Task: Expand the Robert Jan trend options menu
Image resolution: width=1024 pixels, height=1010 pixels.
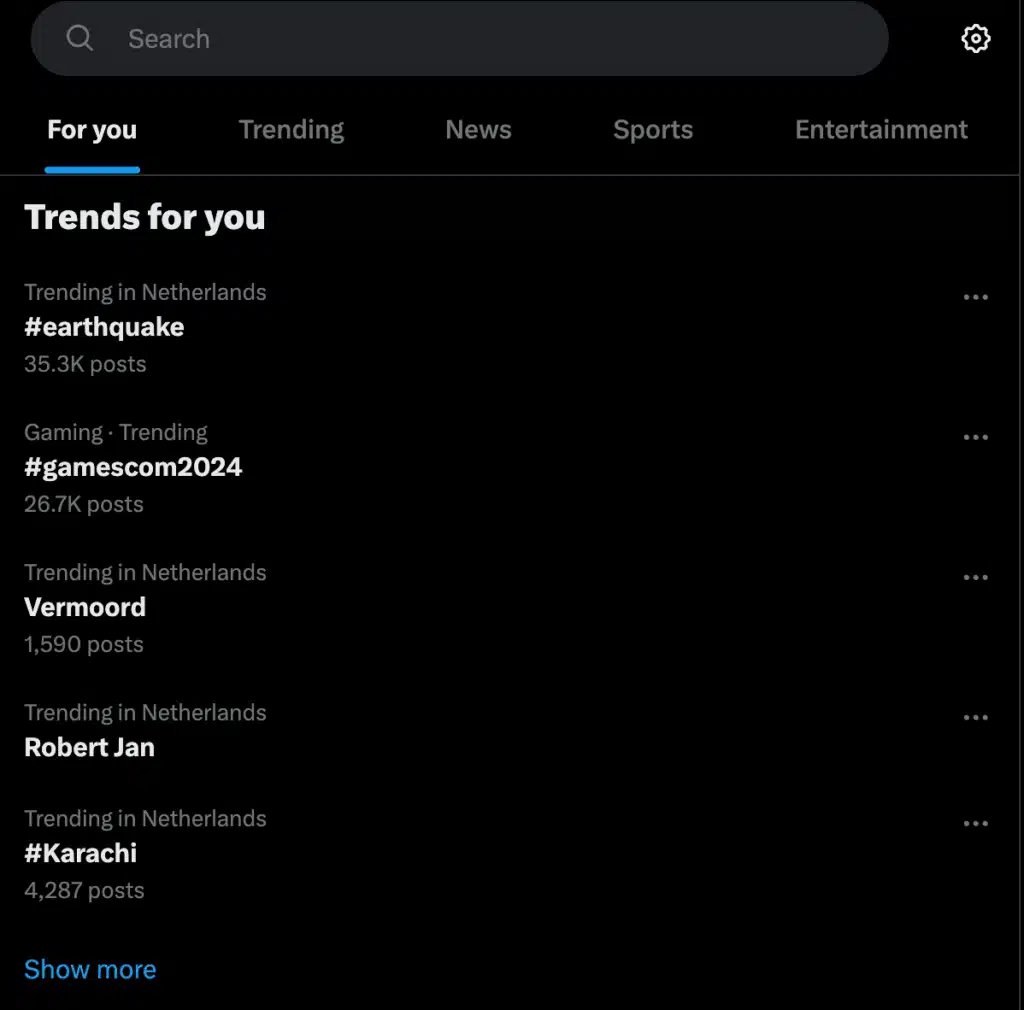Action: click(x=975, y=717)
